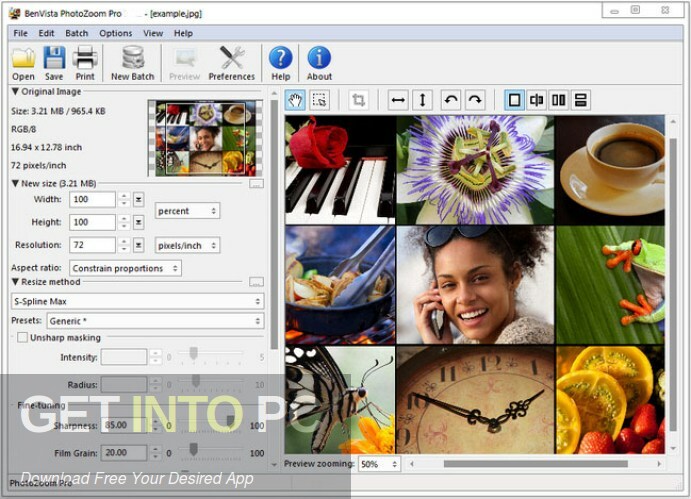
Task: Click the Film Grain value field
Action: (124, 453)
